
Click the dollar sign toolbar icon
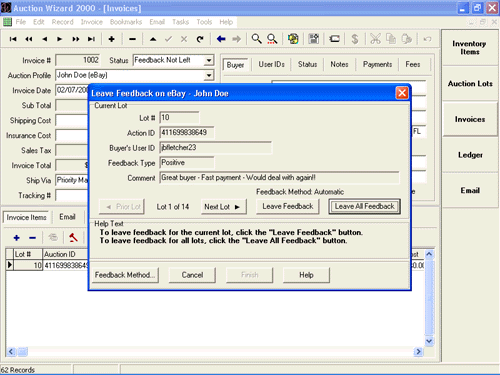(355, 39)
